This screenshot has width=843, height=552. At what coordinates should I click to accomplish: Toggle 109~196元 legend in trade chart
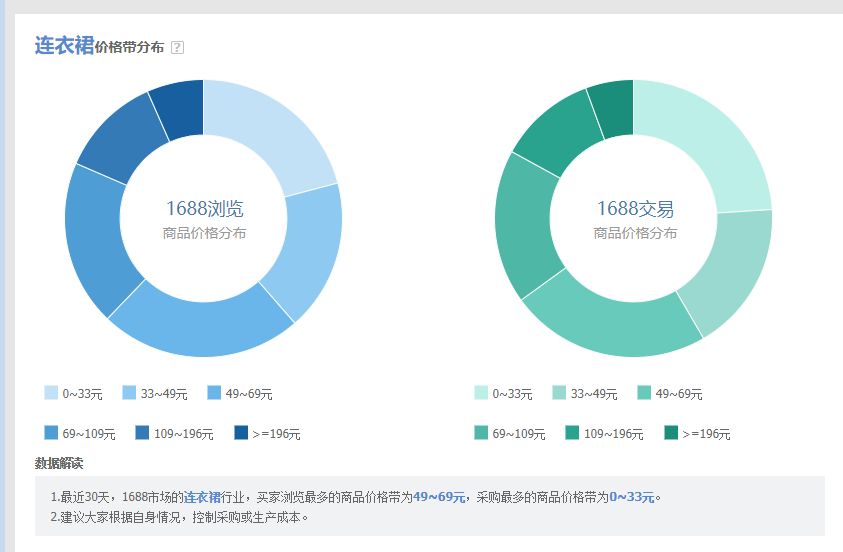point(604,433)
